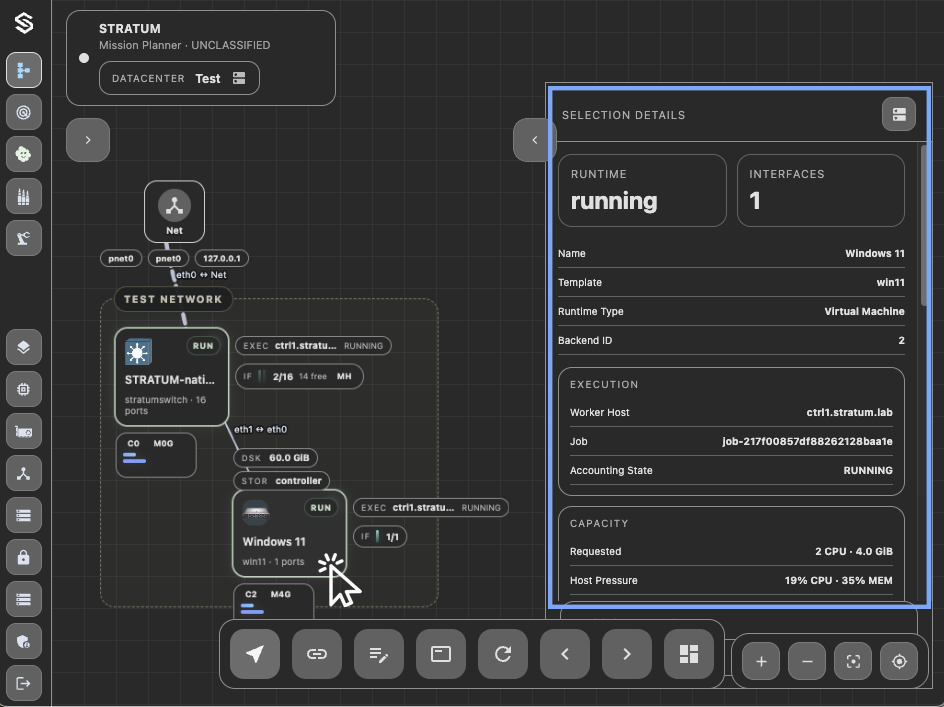Select the pointer arrow tool in bottom toolbar
Image resolution: width=944 pixels, height=707 pixels.
tap(255, 654)
